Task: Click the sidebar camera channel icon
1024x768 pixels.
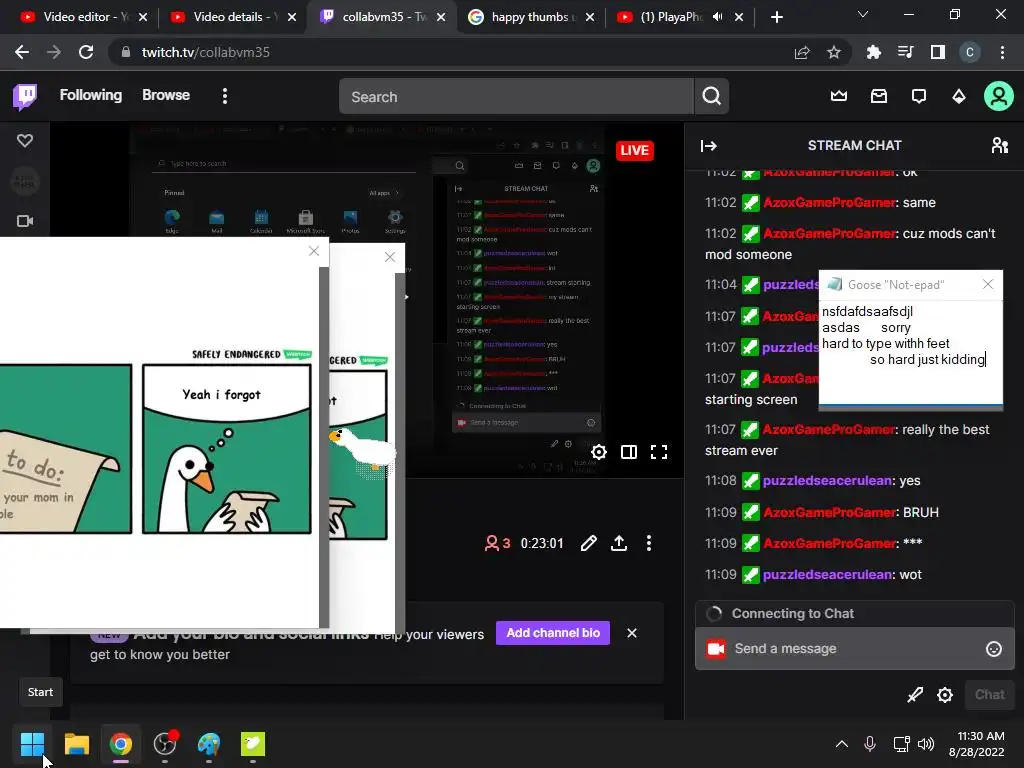Action: 25,221
